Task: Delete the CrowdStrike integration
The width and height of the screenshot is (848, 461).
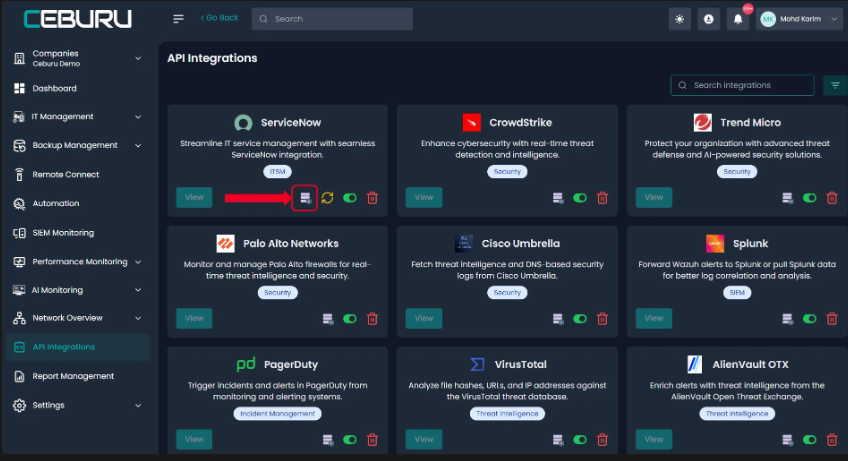Action: click(x=602, y=197)
